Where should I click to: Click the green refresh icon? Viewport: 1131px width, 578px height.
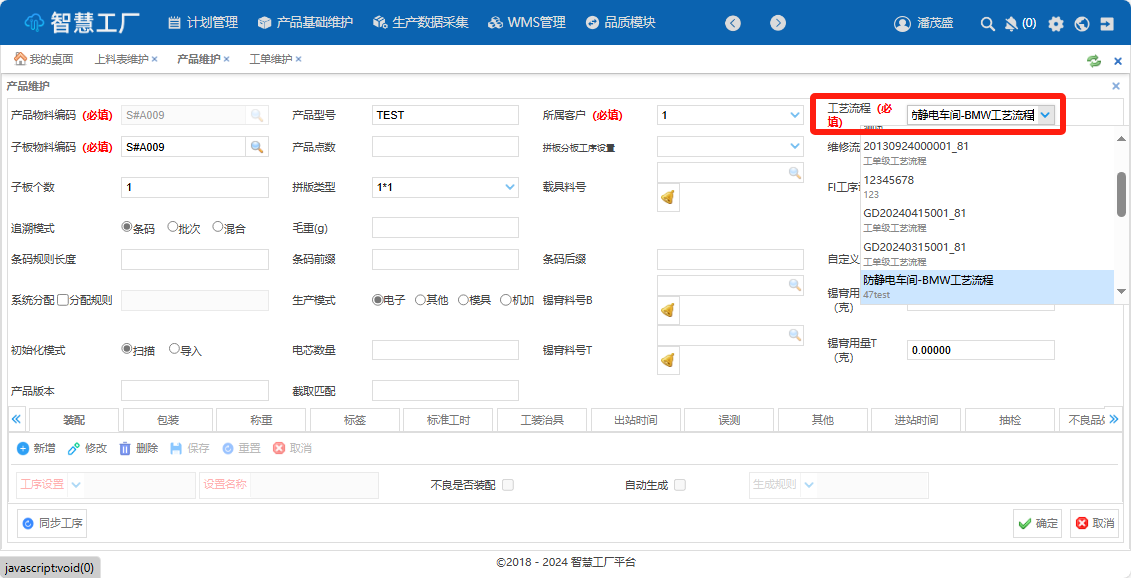(x=1094, y=60)
